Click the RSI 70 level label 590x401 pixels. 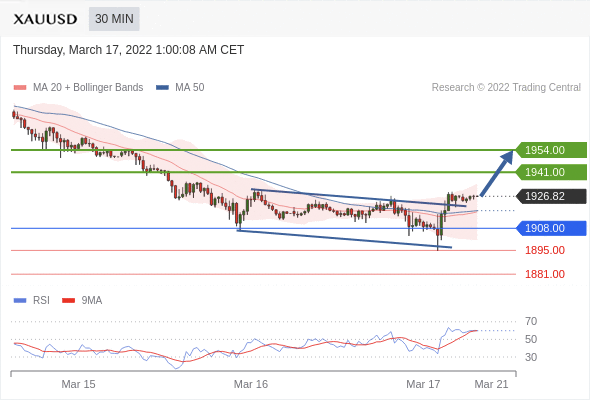click(x=531, y=321)
